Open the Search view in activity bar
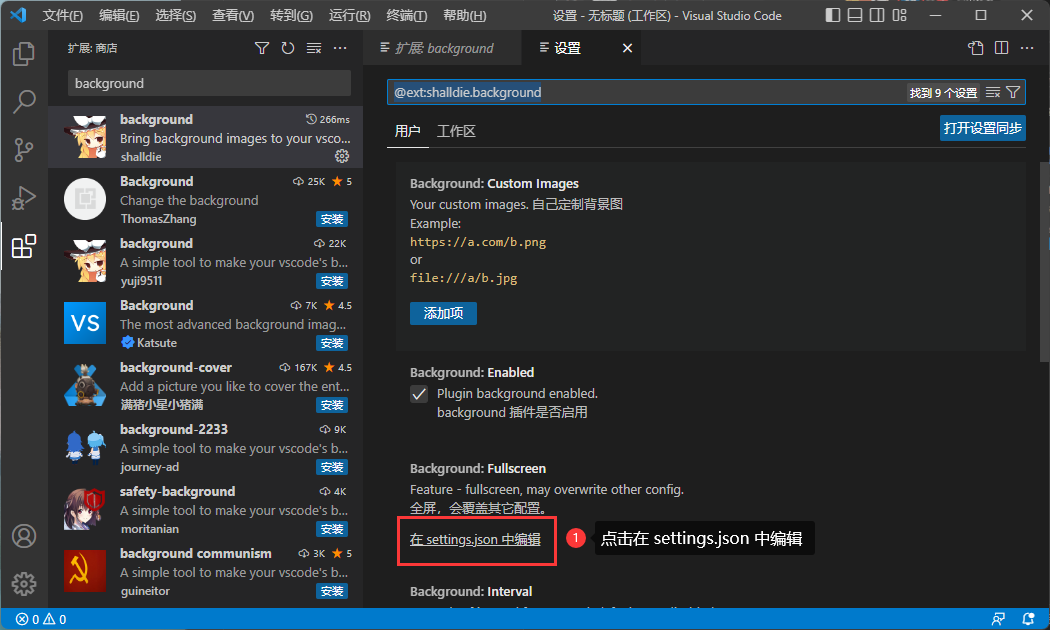Viewport: 1050px width, 630px height. (x=24, y=102)
